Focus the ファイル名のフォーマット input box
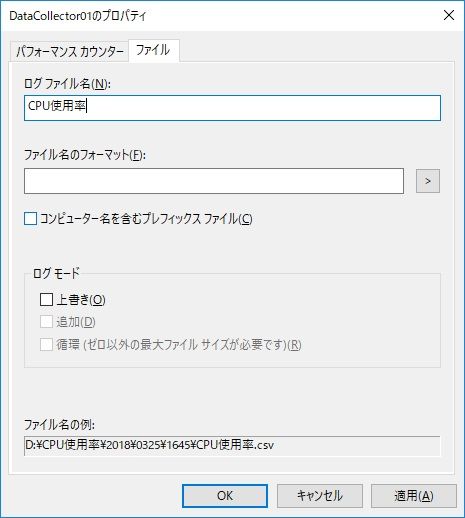Viewport: 465px width, 518px height. coord(214,181)
